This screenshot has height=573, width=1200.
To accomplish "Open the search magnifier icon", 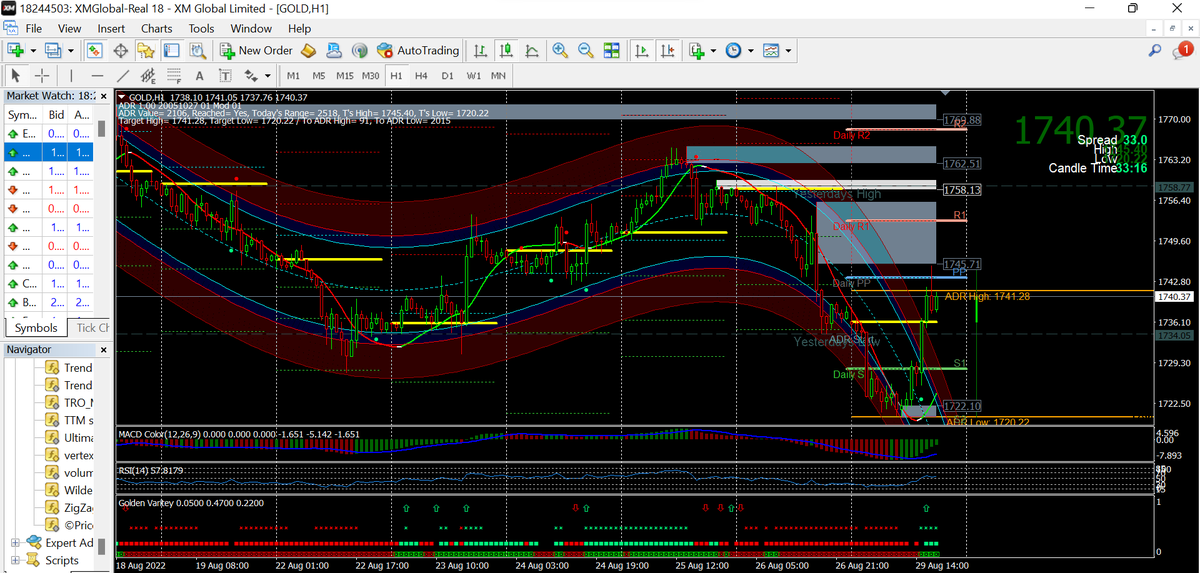I will point(1155,50).
